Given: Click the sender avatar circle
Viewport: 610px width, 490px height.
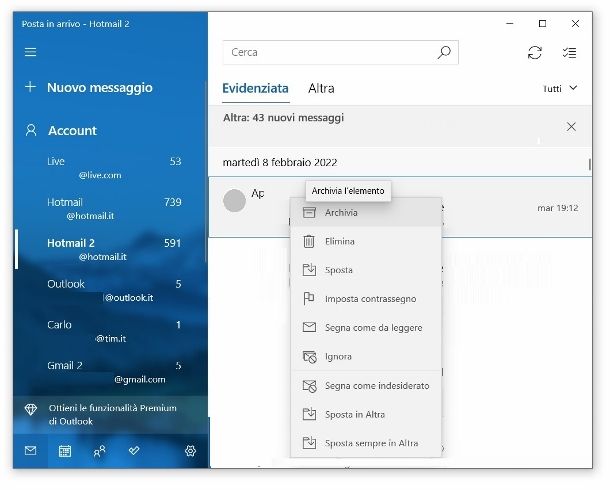Looking at the screenshot, I should (234, 200).
